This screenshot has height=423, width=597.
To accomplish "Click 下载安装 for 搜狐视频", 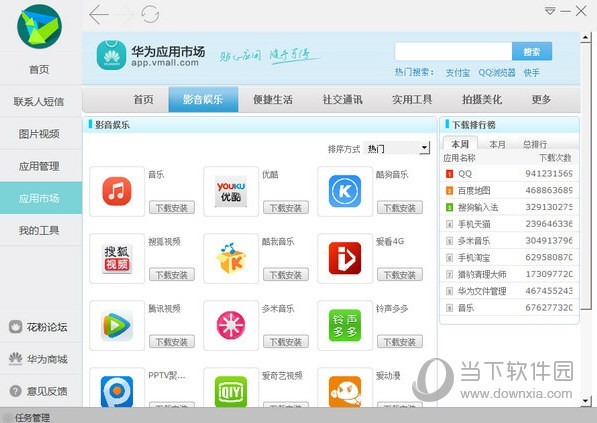I will coord(172,275).
